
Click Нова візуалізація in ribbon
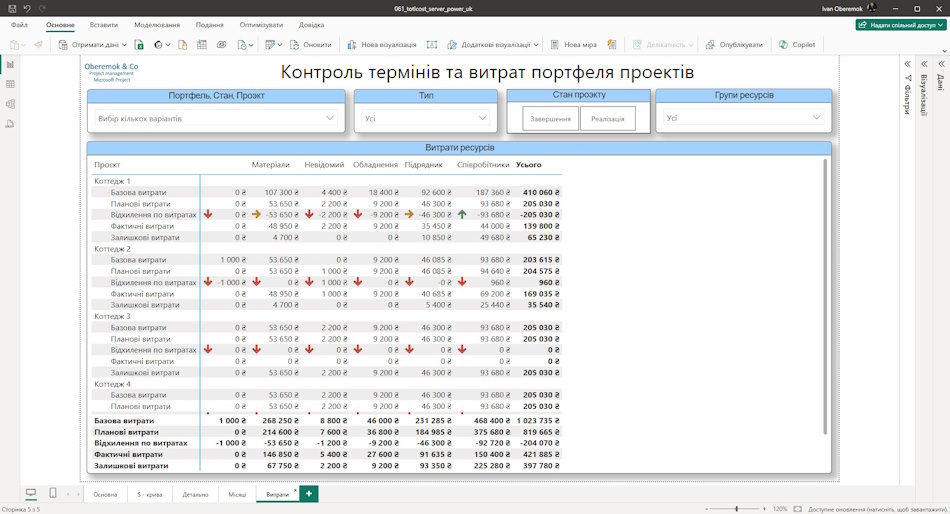click(382, 45)
